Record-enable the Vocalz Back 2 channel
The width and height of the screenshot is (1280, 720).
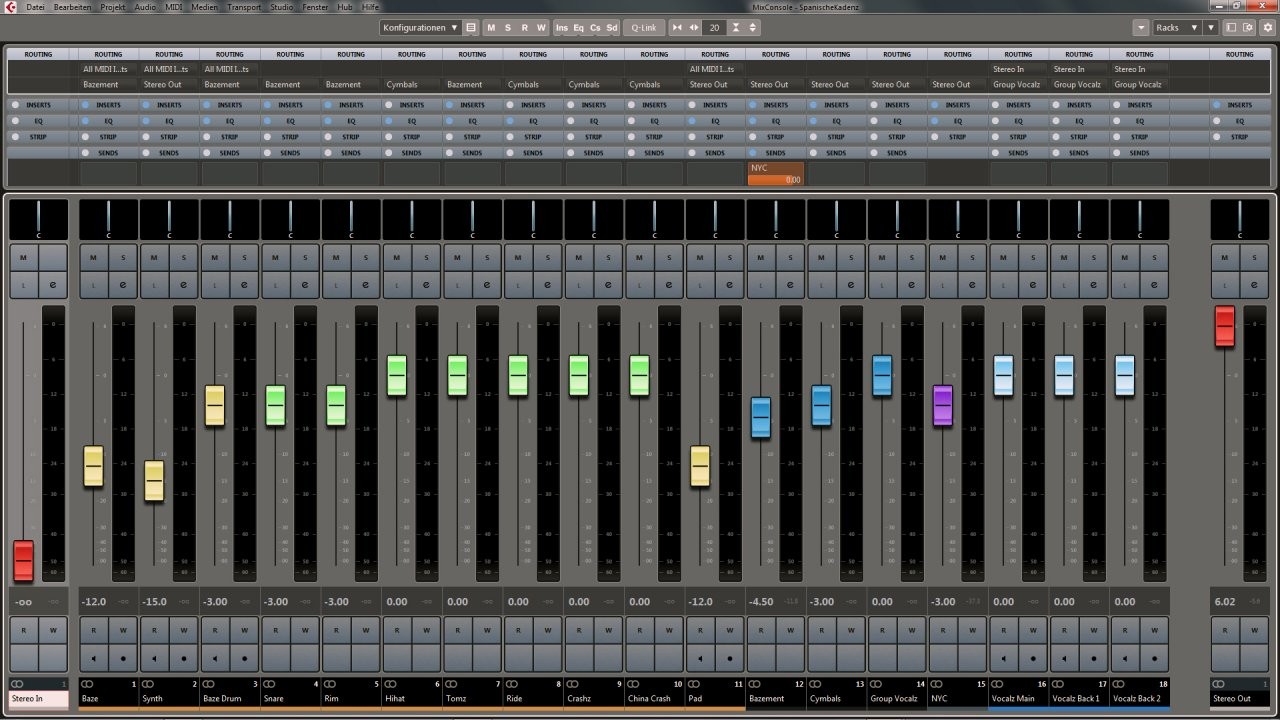point(1154,660)
